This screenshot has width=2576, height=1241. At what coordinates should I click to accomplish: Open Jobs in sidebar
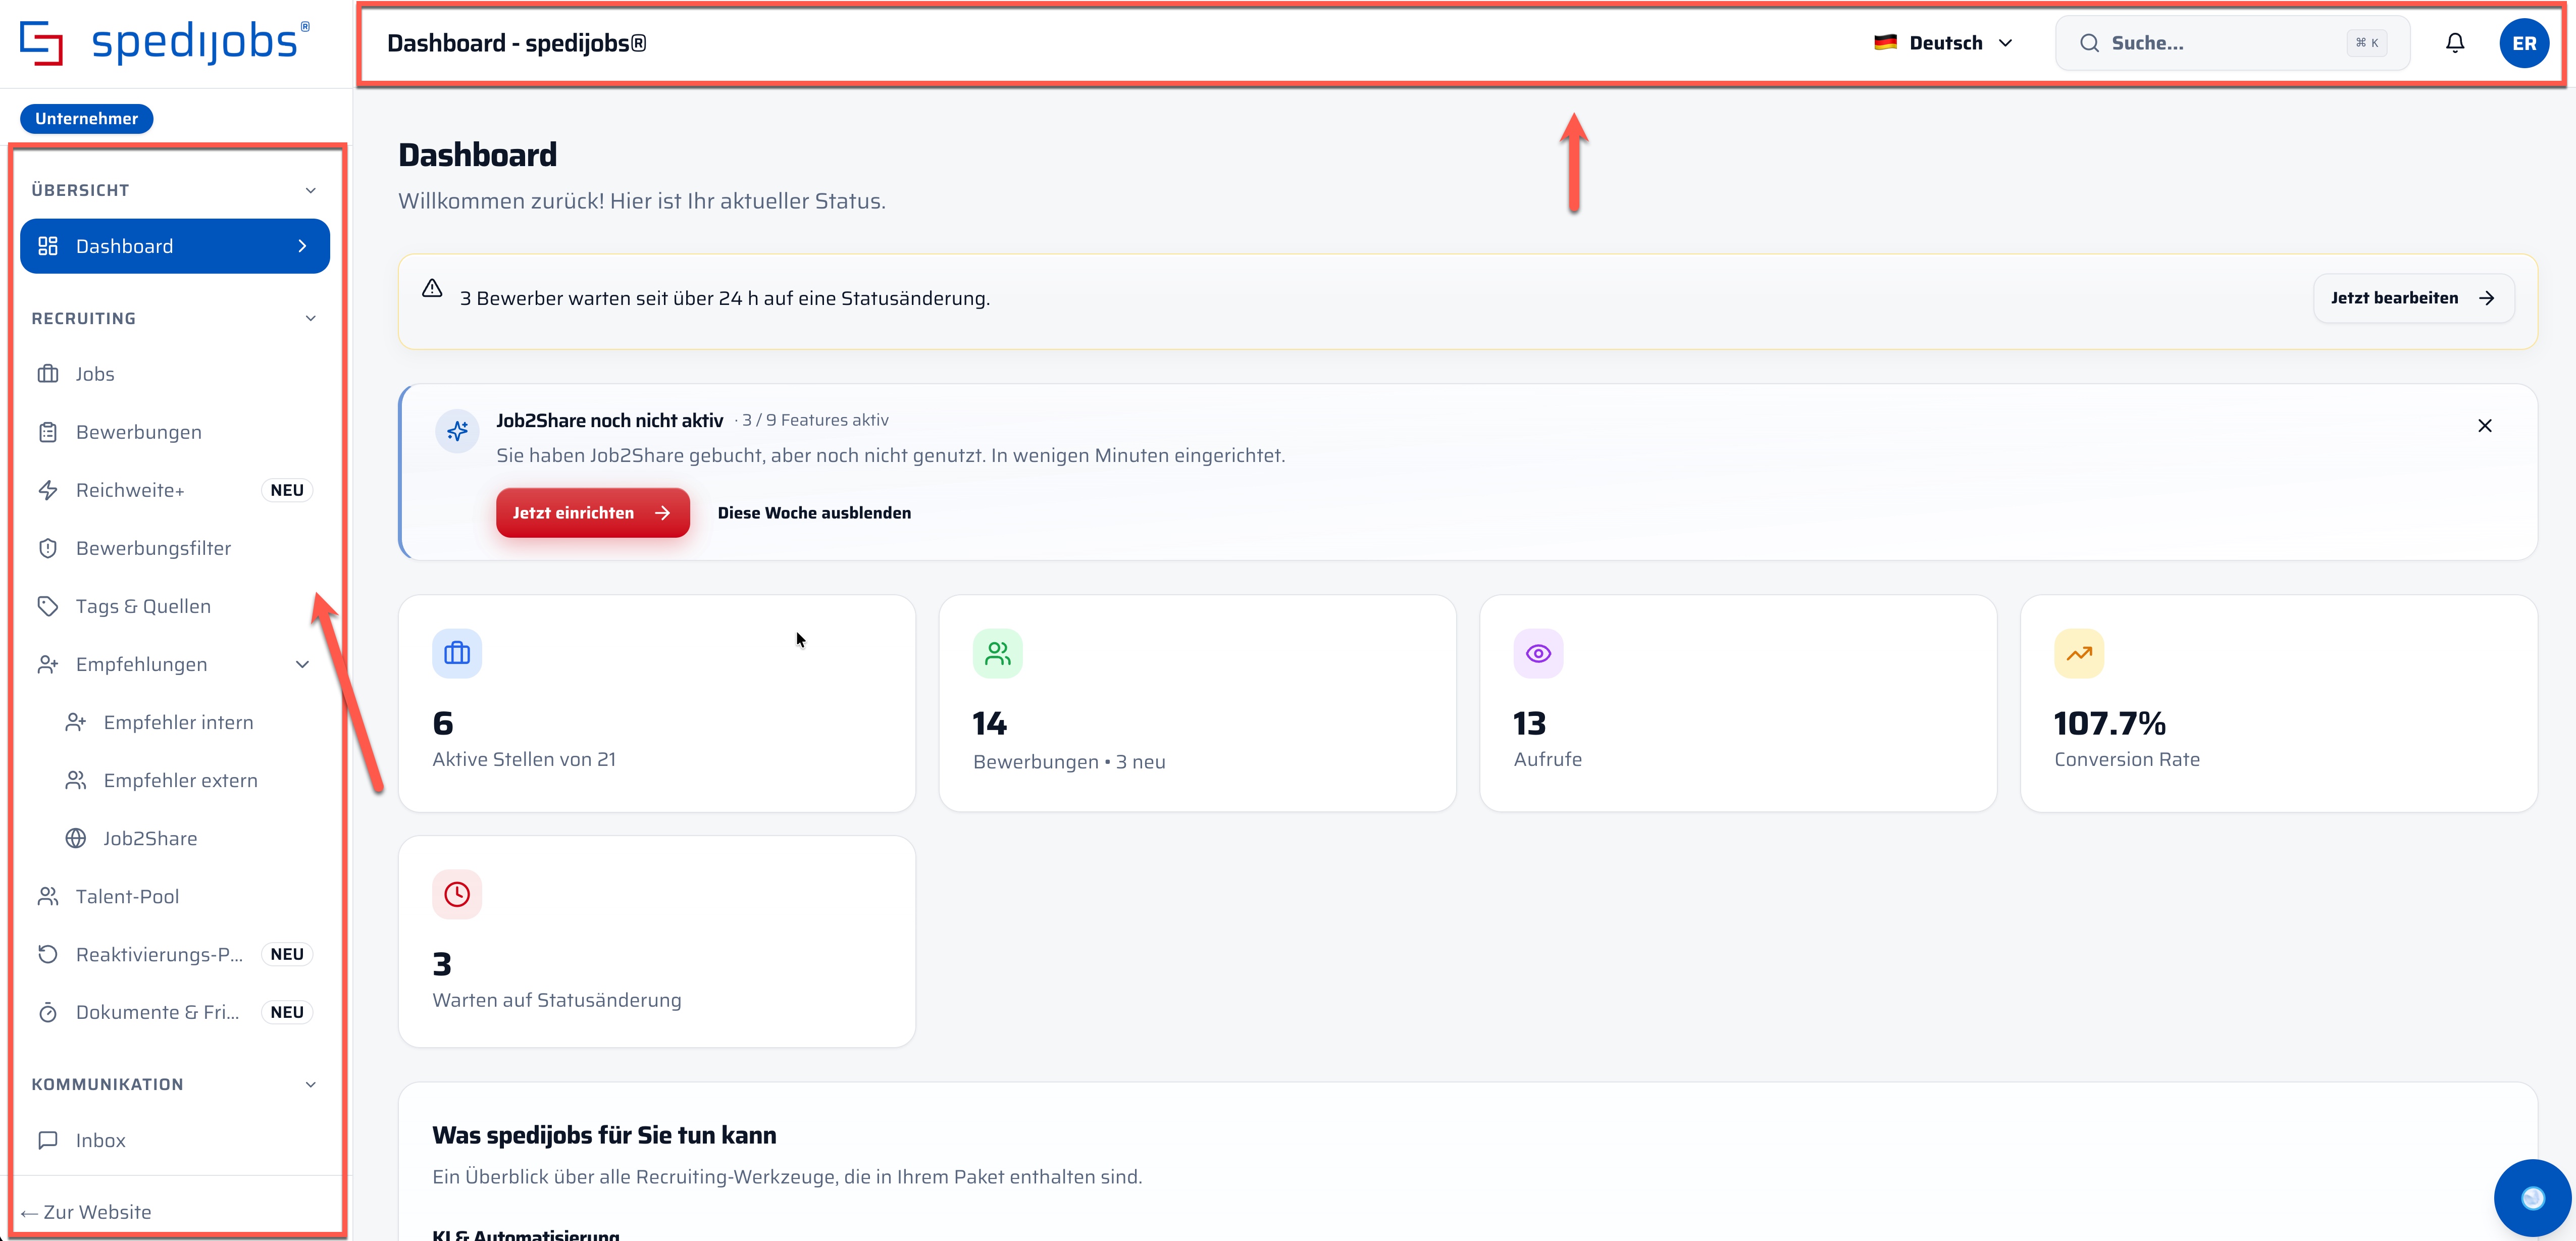(175, 374)
